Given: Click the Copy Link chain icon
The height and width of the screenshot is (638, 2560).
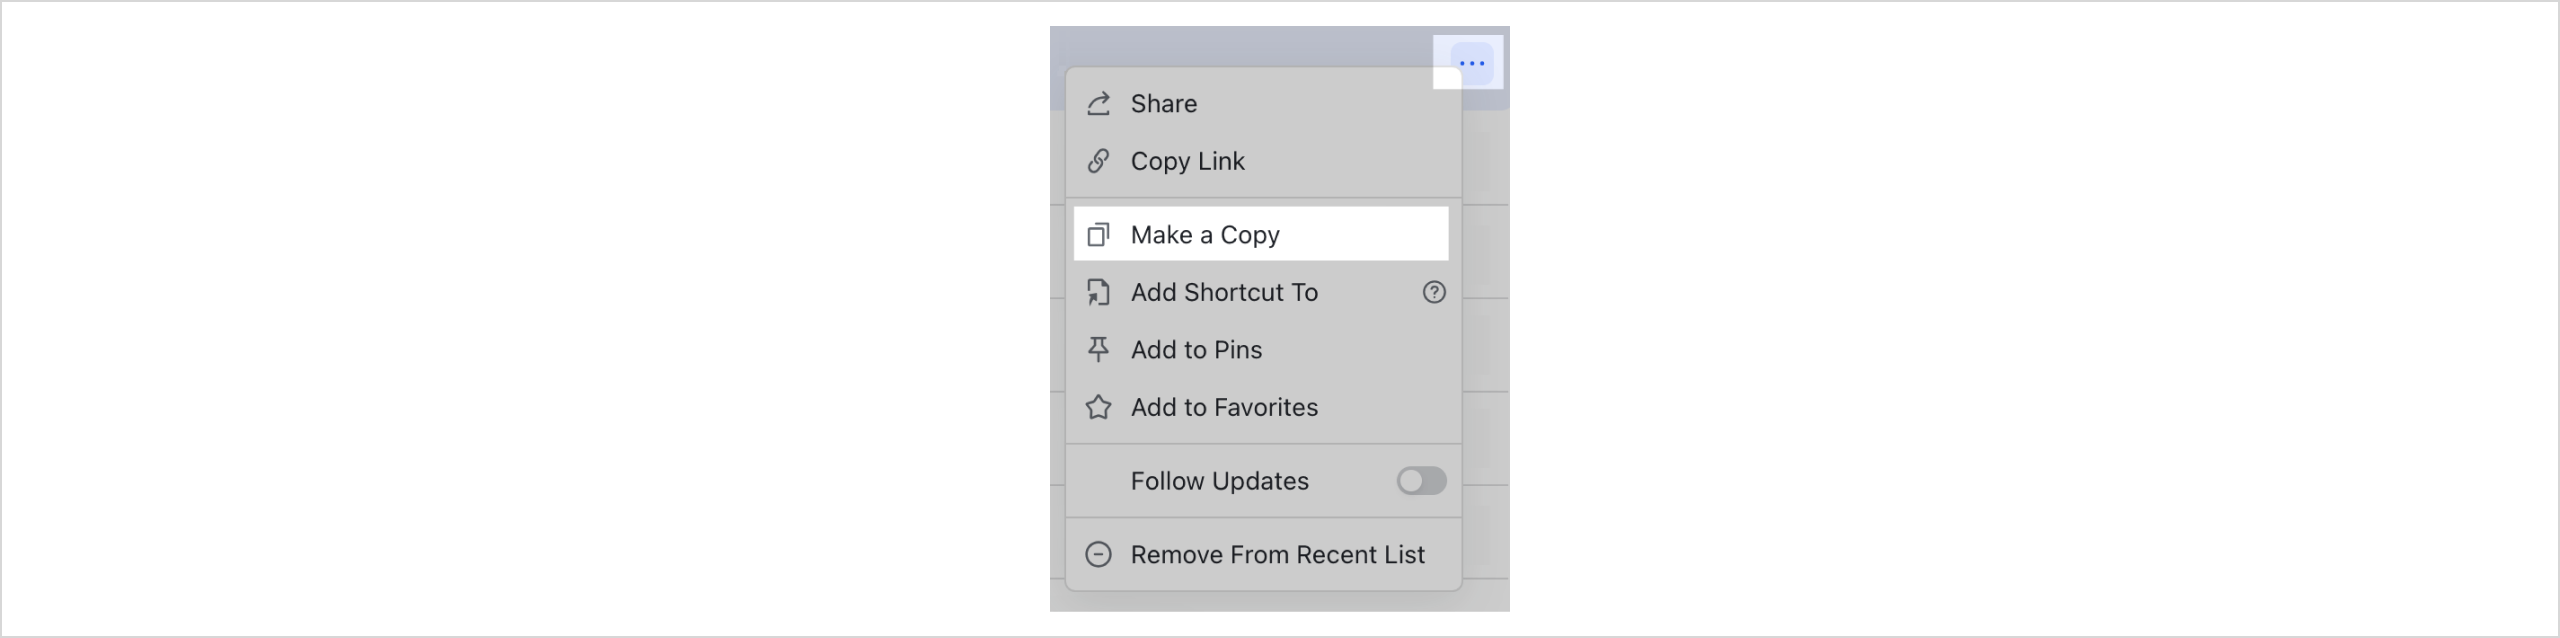Looking at the screenshot, I should coord(1099,160).
